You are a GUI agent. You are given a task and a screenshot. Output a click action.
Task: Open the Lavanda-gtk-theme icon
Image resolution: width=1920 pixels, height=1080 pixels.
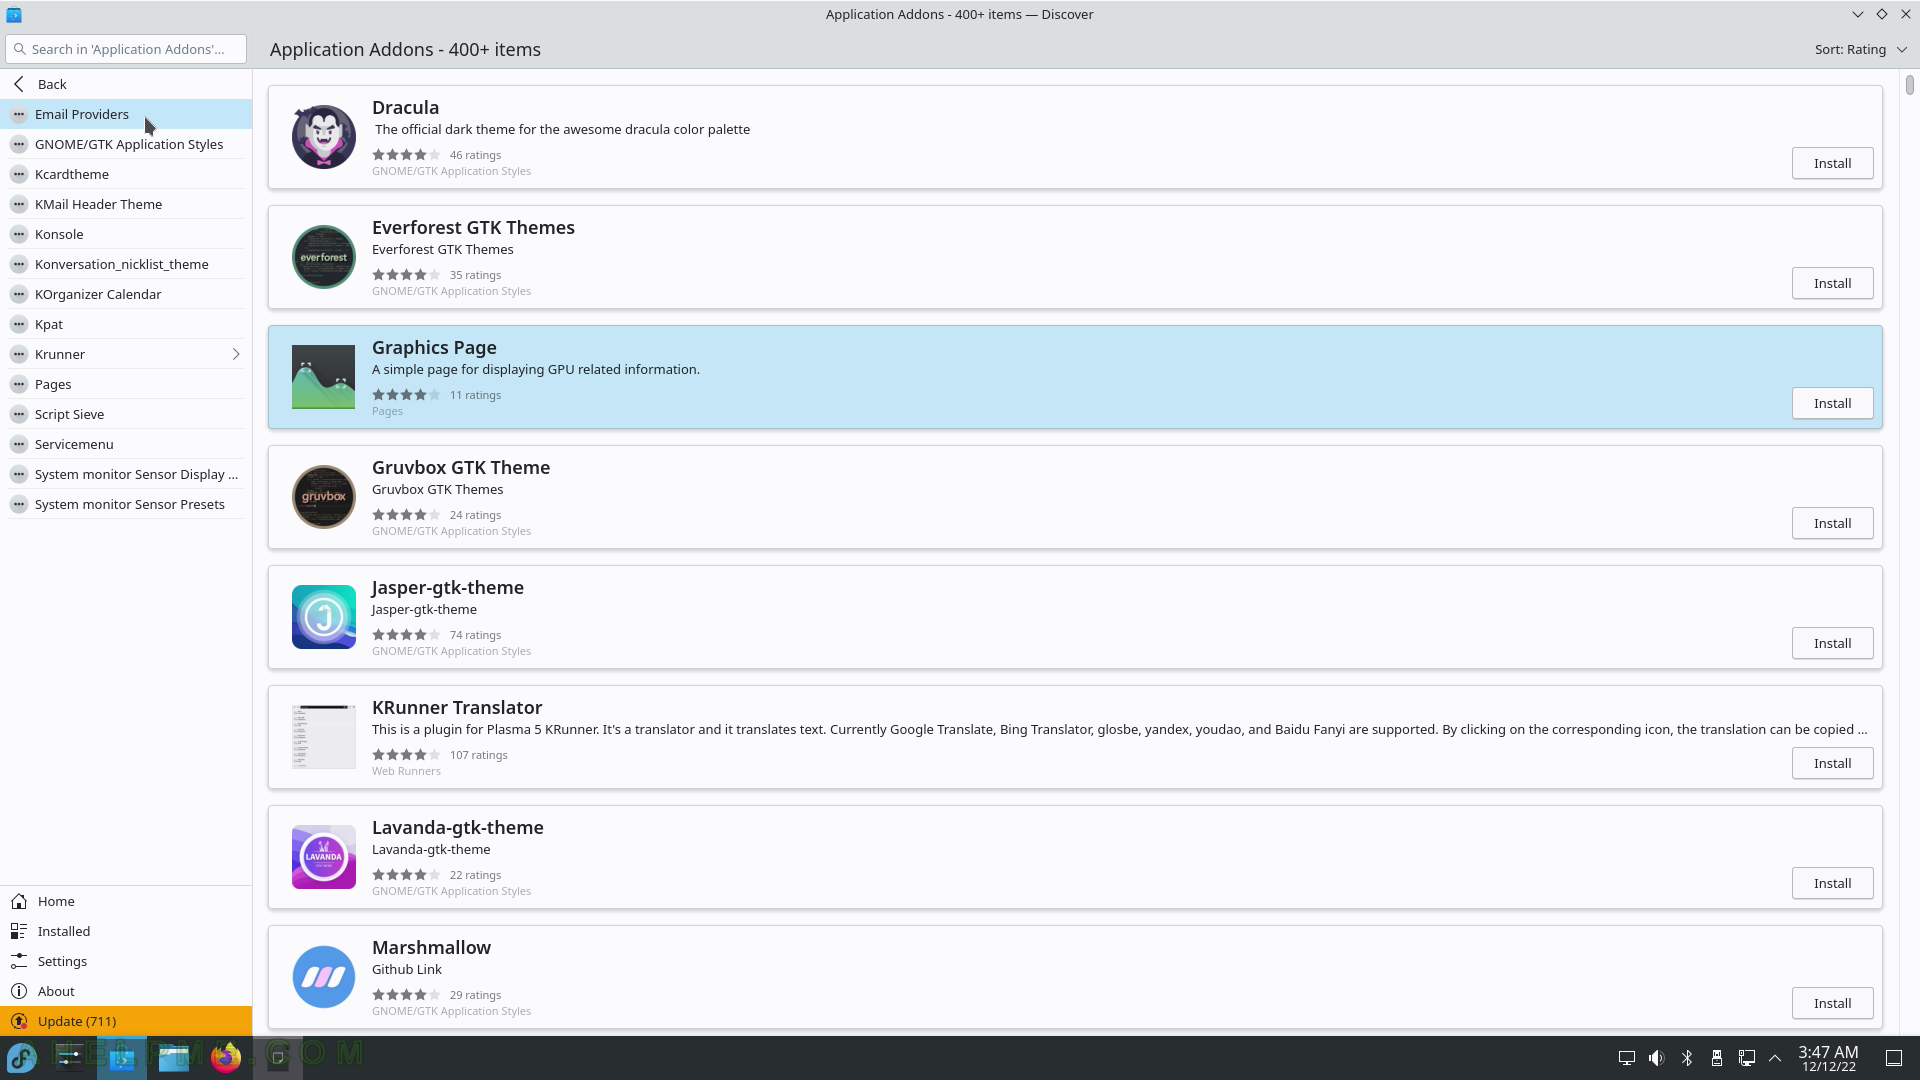[323, 857]
